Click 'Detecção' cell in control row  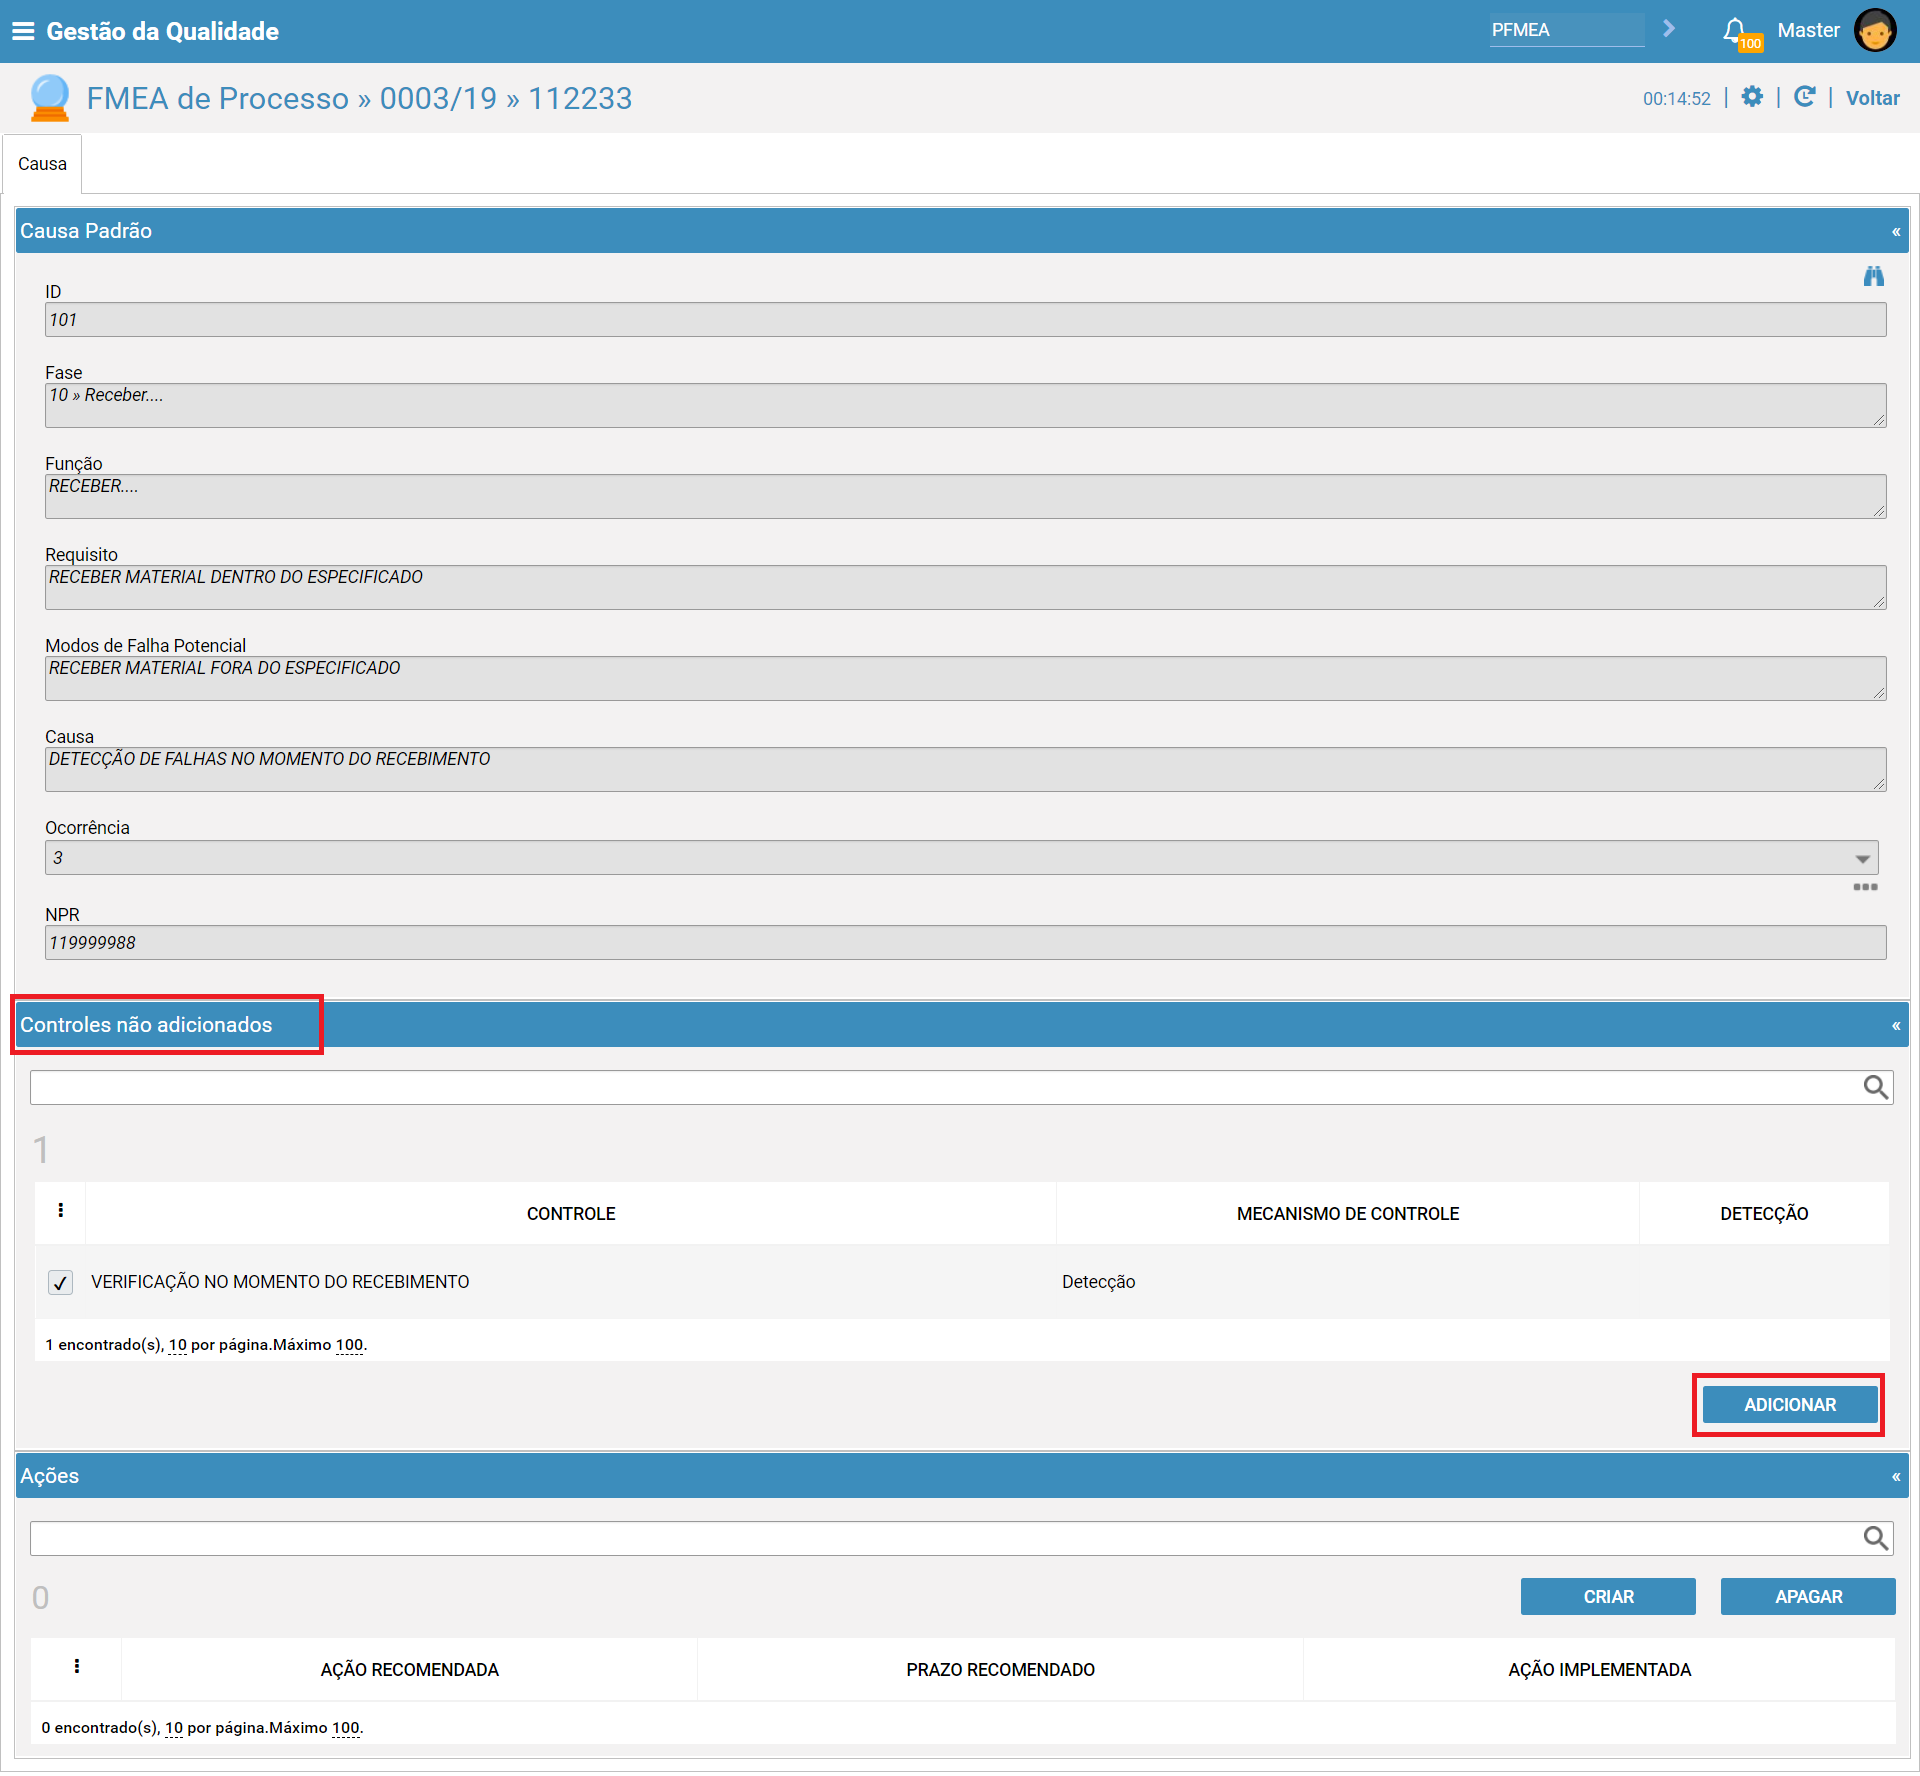point(1098,1282)
